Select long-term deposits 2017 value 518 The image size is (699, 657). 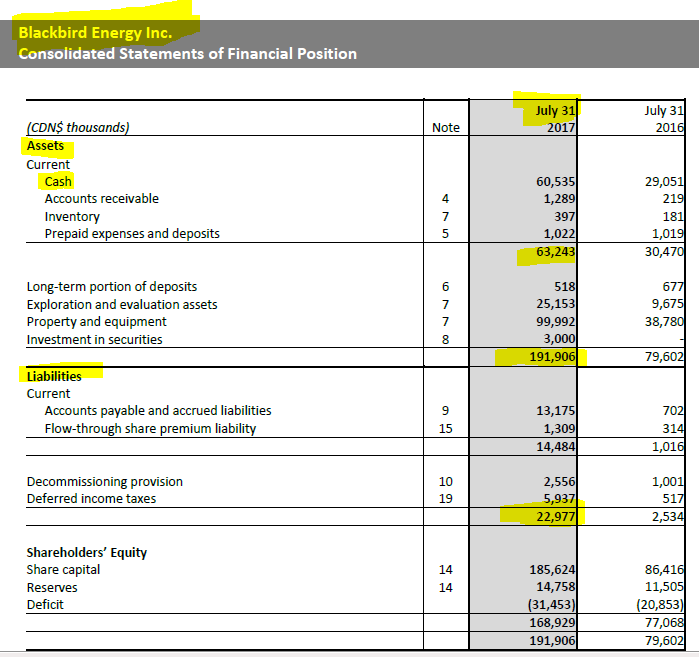565,287
